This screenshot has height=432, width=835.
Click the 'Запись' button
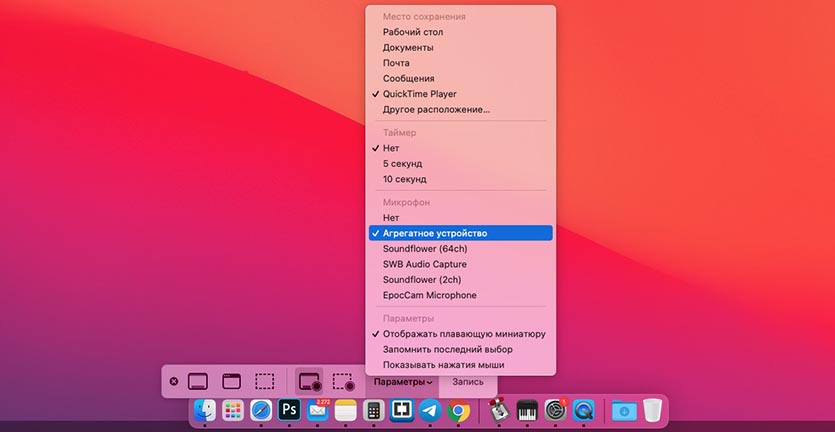(467, 381)
